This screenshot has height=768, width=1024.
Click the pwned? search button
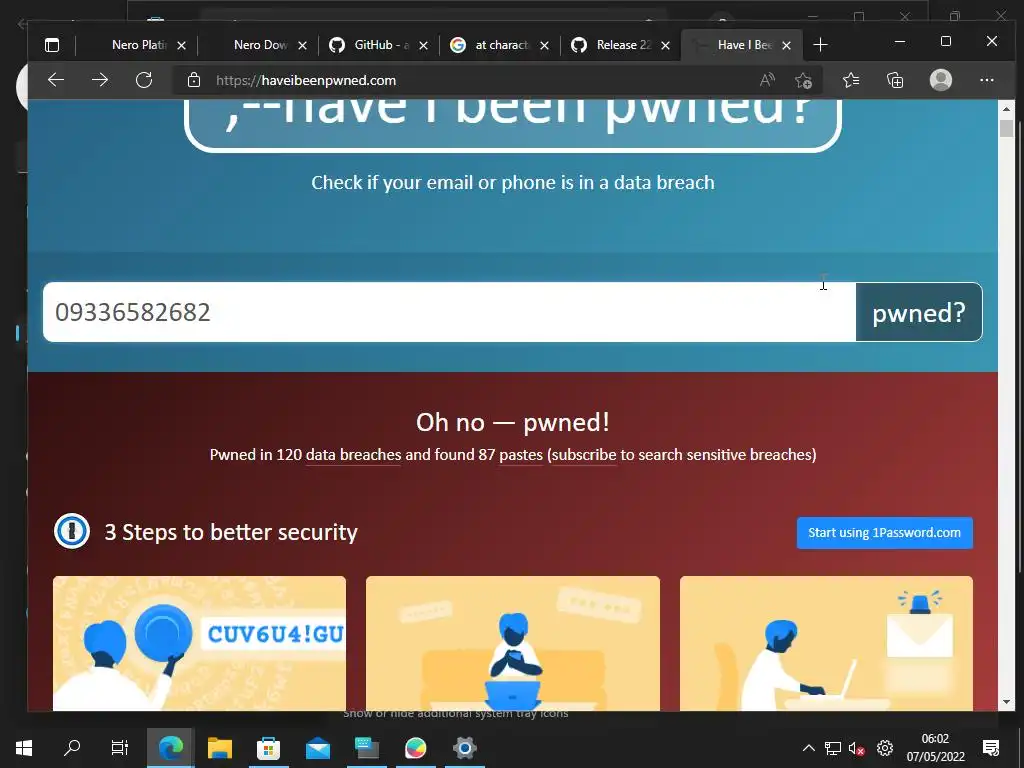pyautogui.click(x=919, y=312)
